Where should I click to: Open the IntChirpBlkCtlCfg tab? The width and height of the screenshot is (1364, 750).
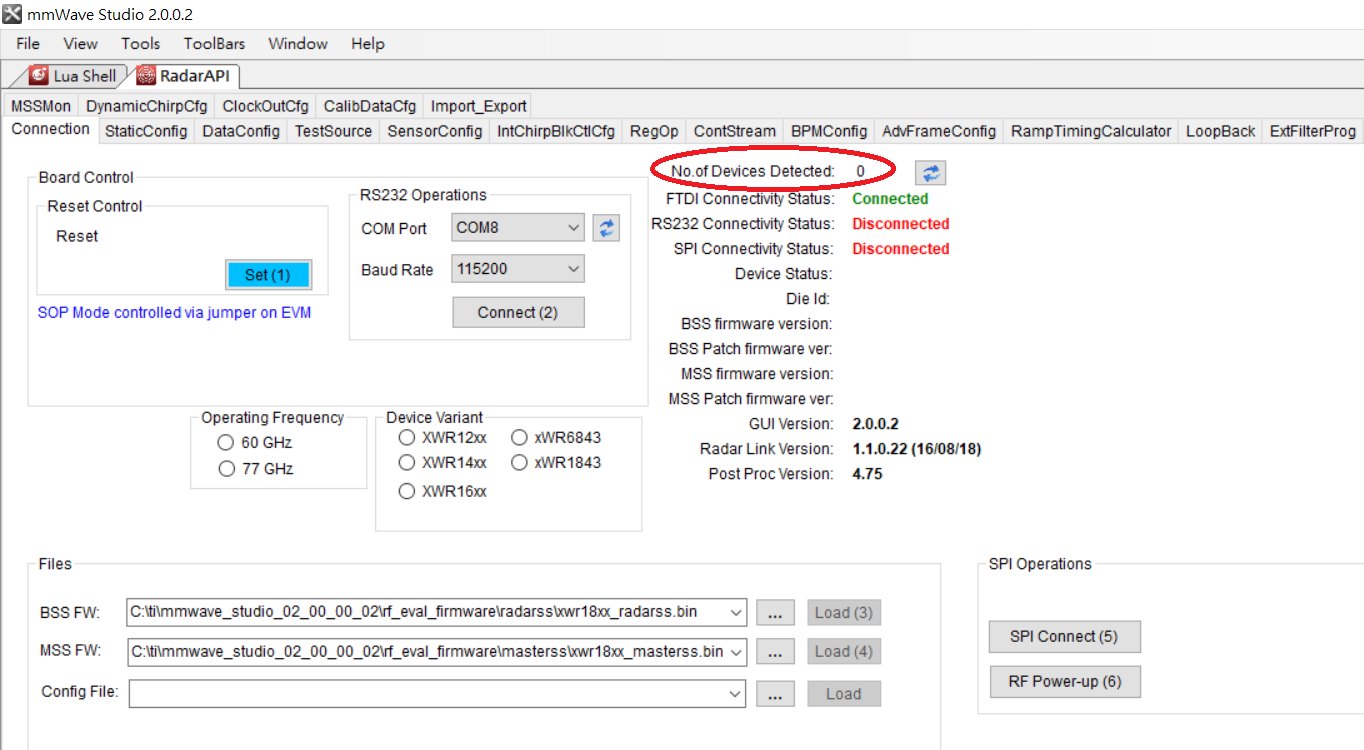coord(556,131)
